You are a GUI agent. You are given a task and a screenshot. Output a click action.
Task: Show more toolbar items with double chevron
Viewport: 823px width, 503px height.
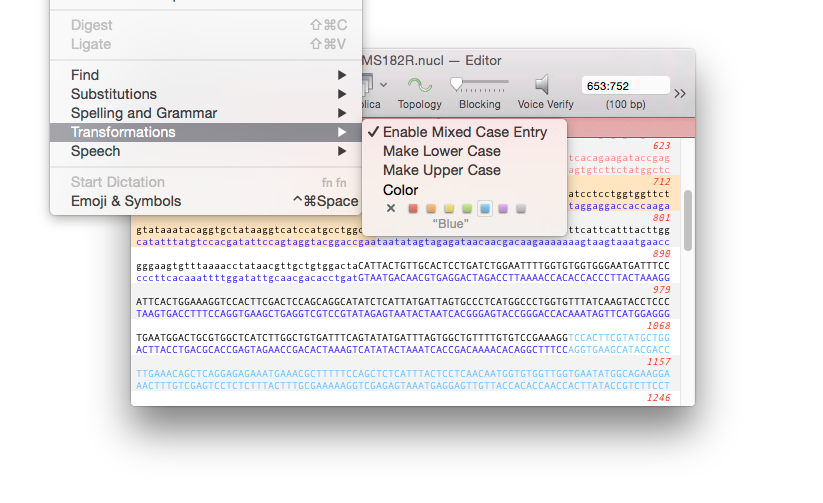point(680,93)
